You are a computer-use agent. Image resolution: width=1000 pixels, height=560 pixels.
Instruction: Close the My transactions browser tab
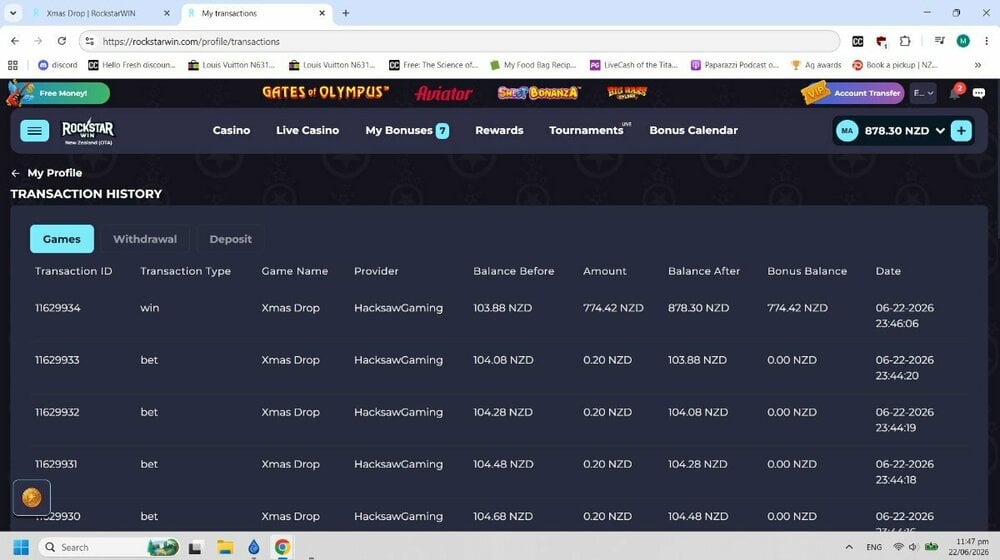tap(322, 13)
